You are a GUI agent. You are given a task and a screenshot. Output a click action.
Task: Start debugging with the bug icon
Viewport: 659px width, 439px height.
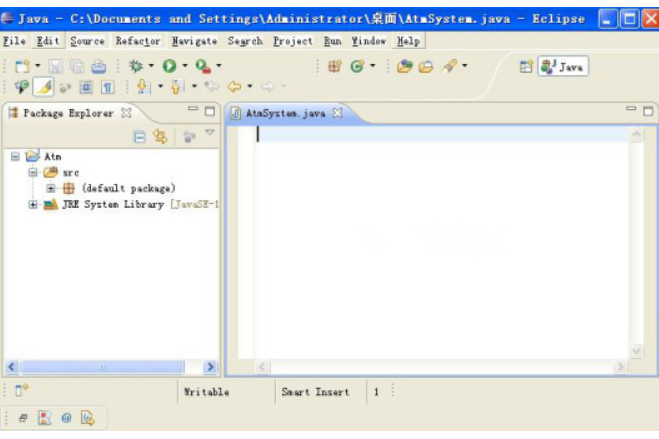[135, 66]
